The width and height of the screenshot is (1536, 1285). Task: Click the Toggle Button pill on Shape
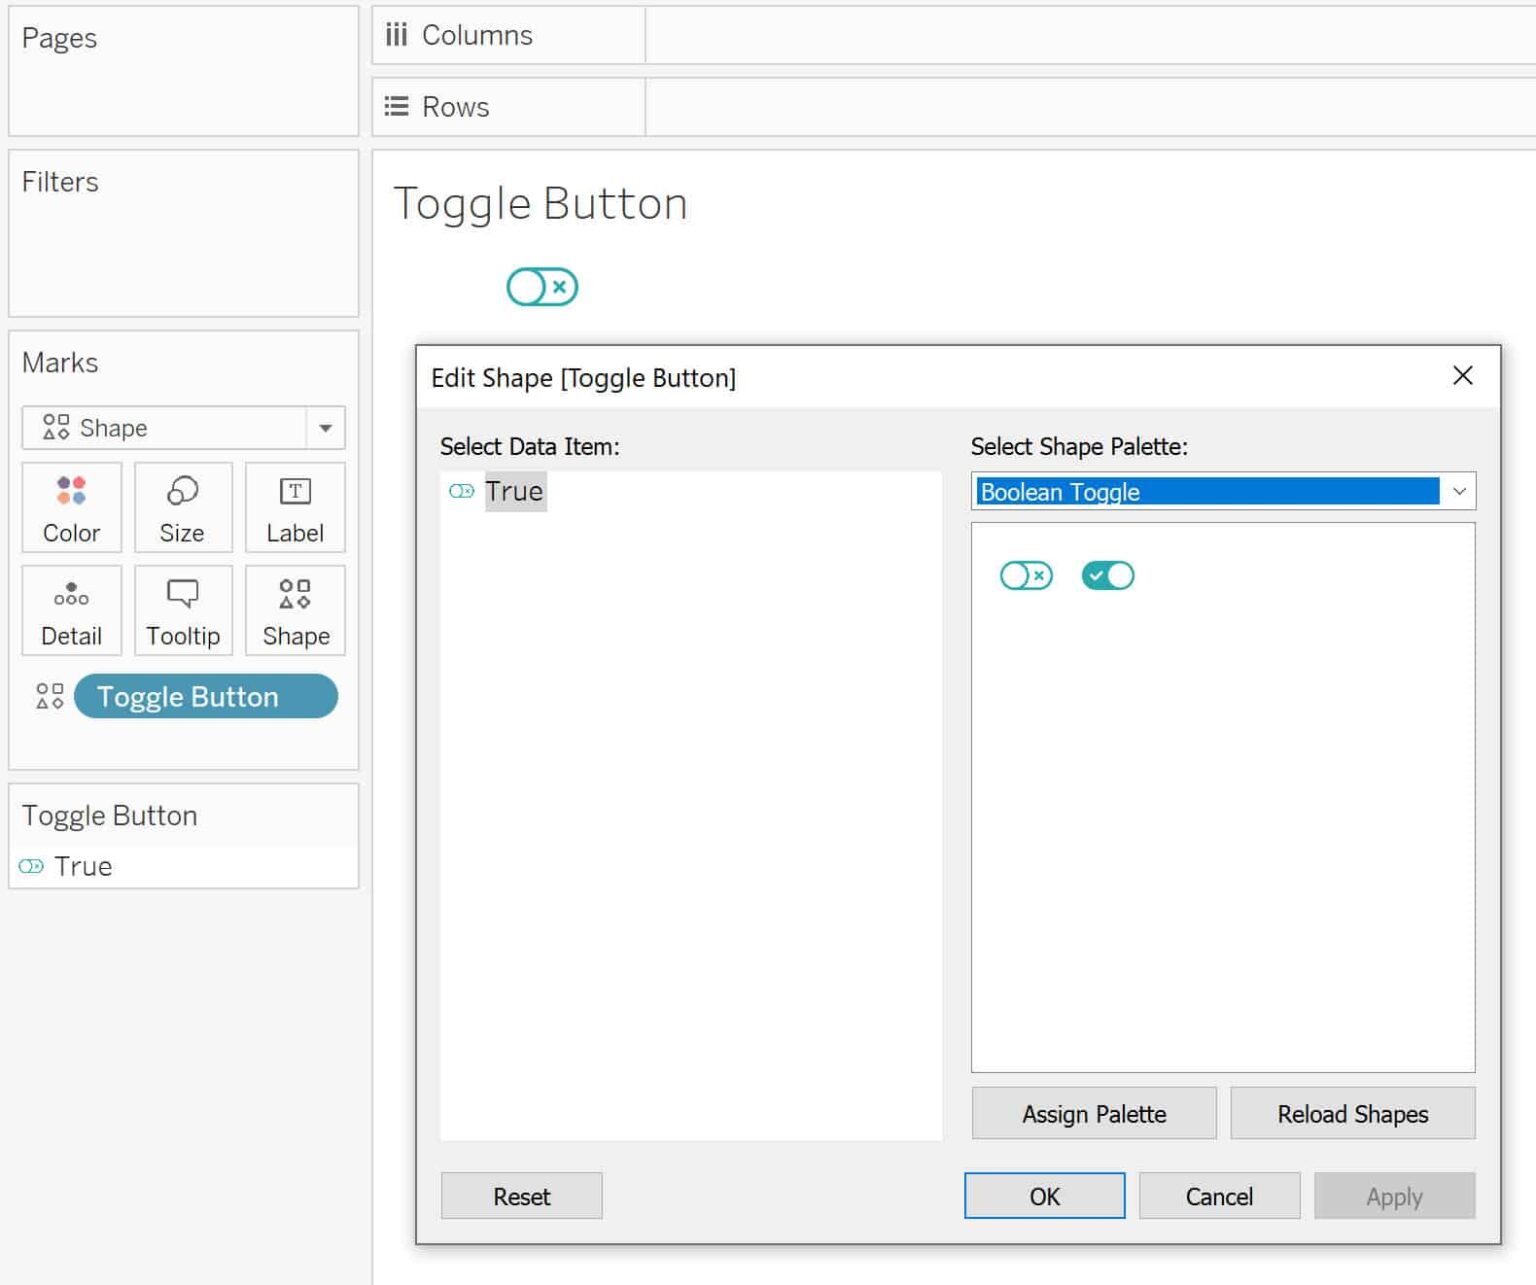(205, 696)
